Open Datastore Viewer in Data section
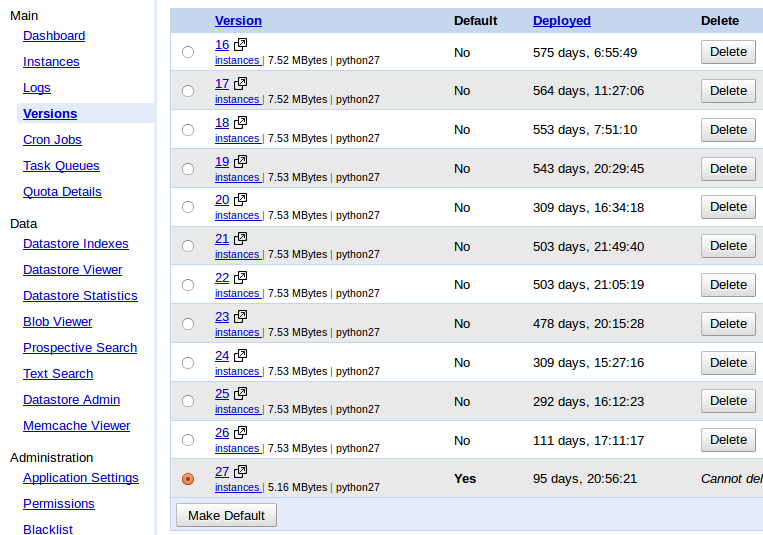 point(72,270)
